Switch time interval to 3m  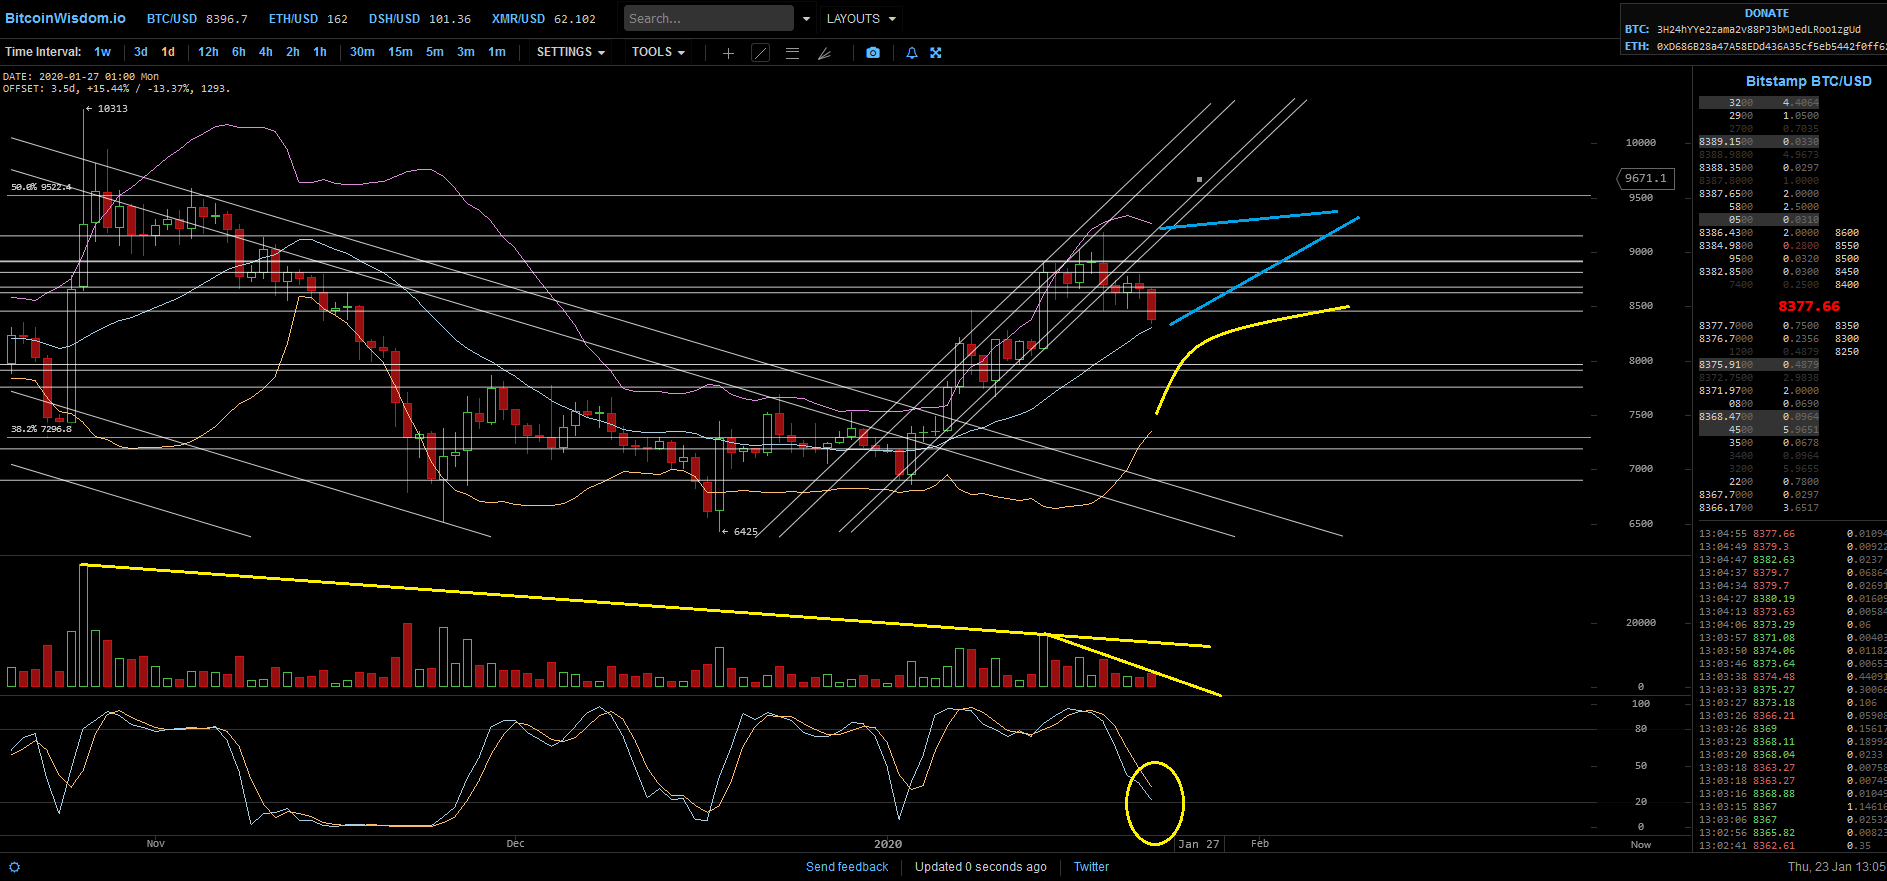coord(466,52)
